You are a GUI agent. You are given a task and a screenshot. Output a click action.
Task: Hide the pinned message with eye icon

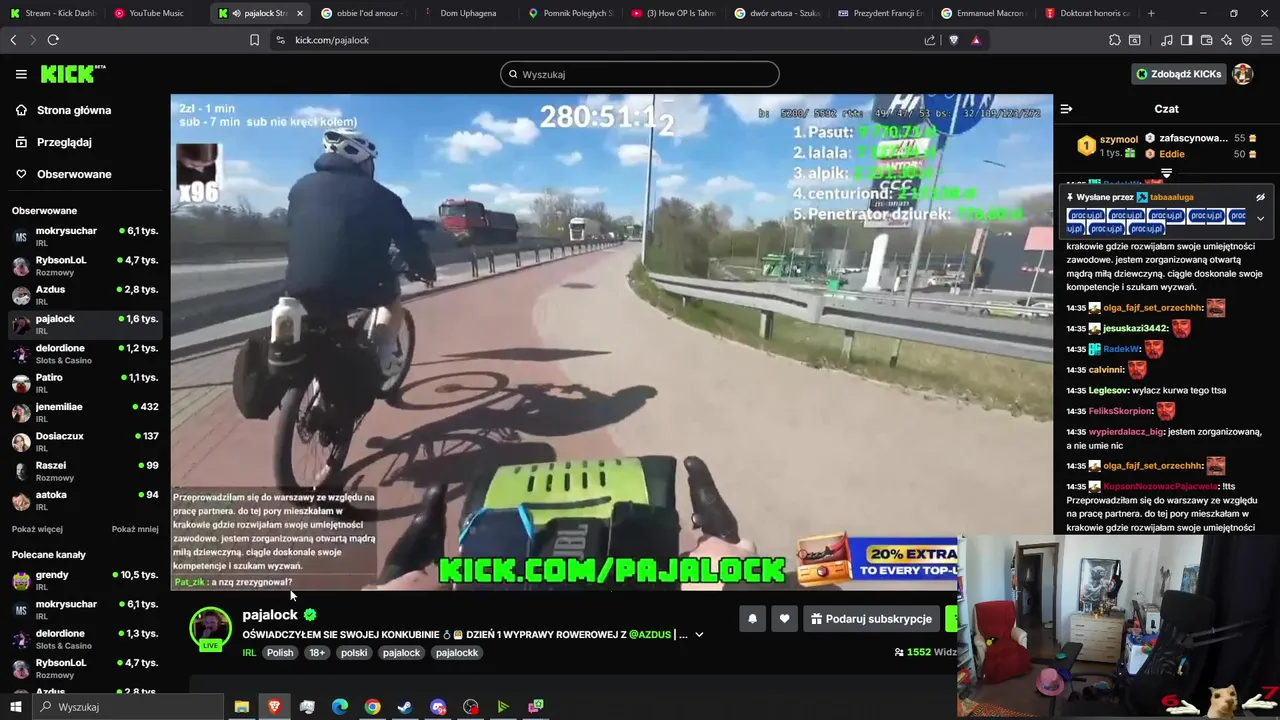(1260, 197)
